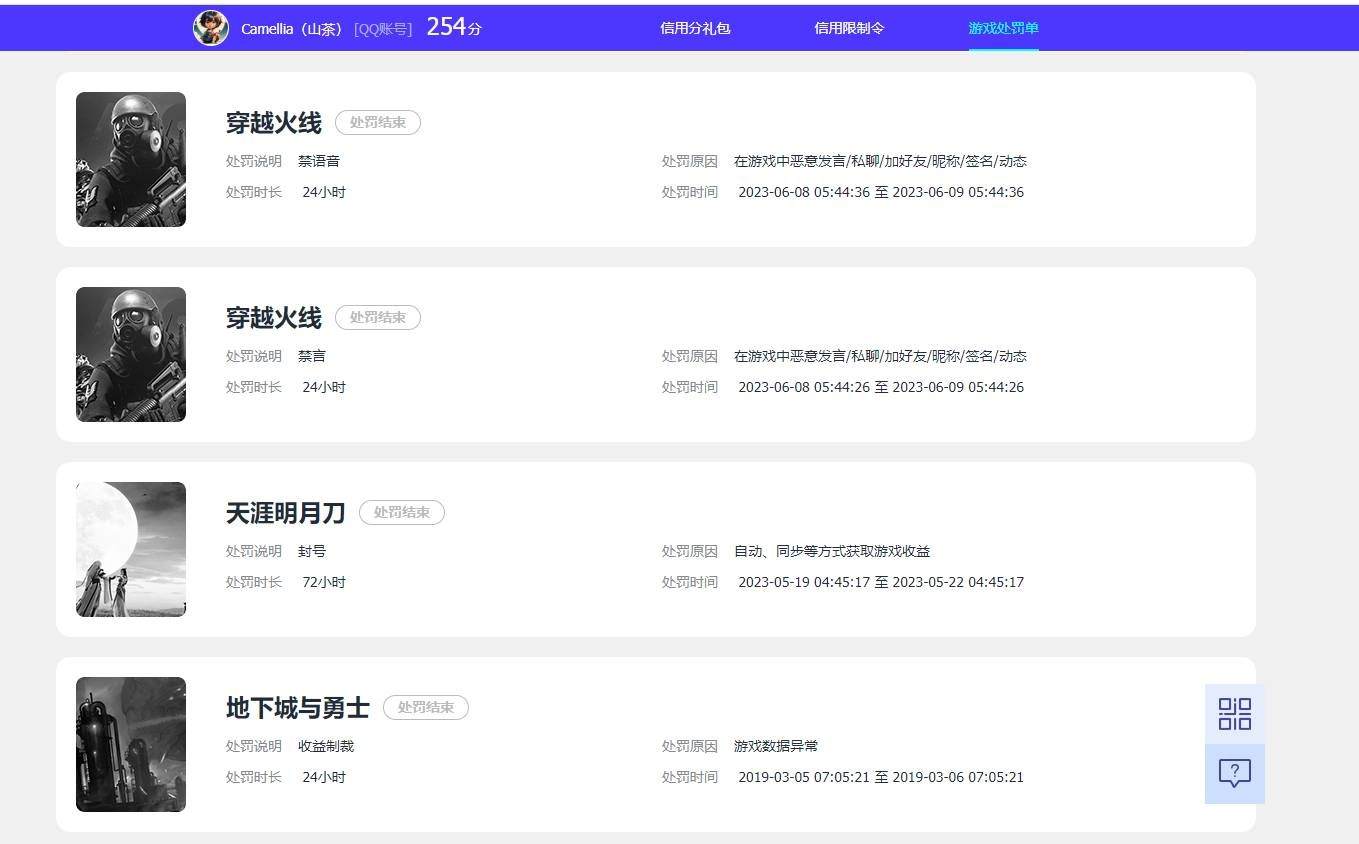1359x844 pixels.
Task: Click the time range starting 2023-05-19 04:45:17
Action: click(x=881, y=582)
